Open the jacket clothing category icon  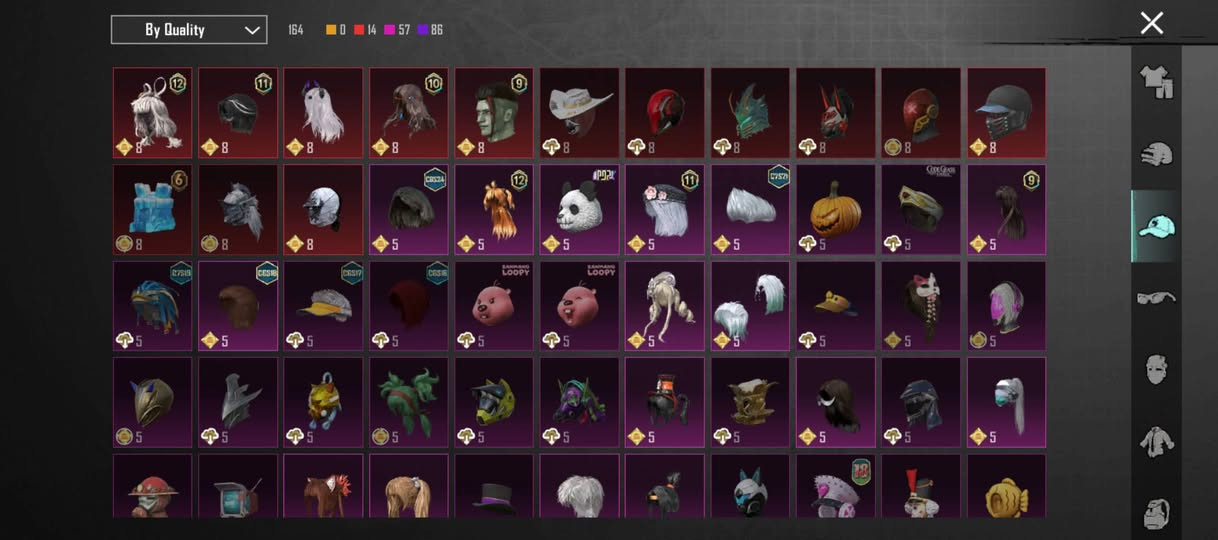click(1156, 441)
